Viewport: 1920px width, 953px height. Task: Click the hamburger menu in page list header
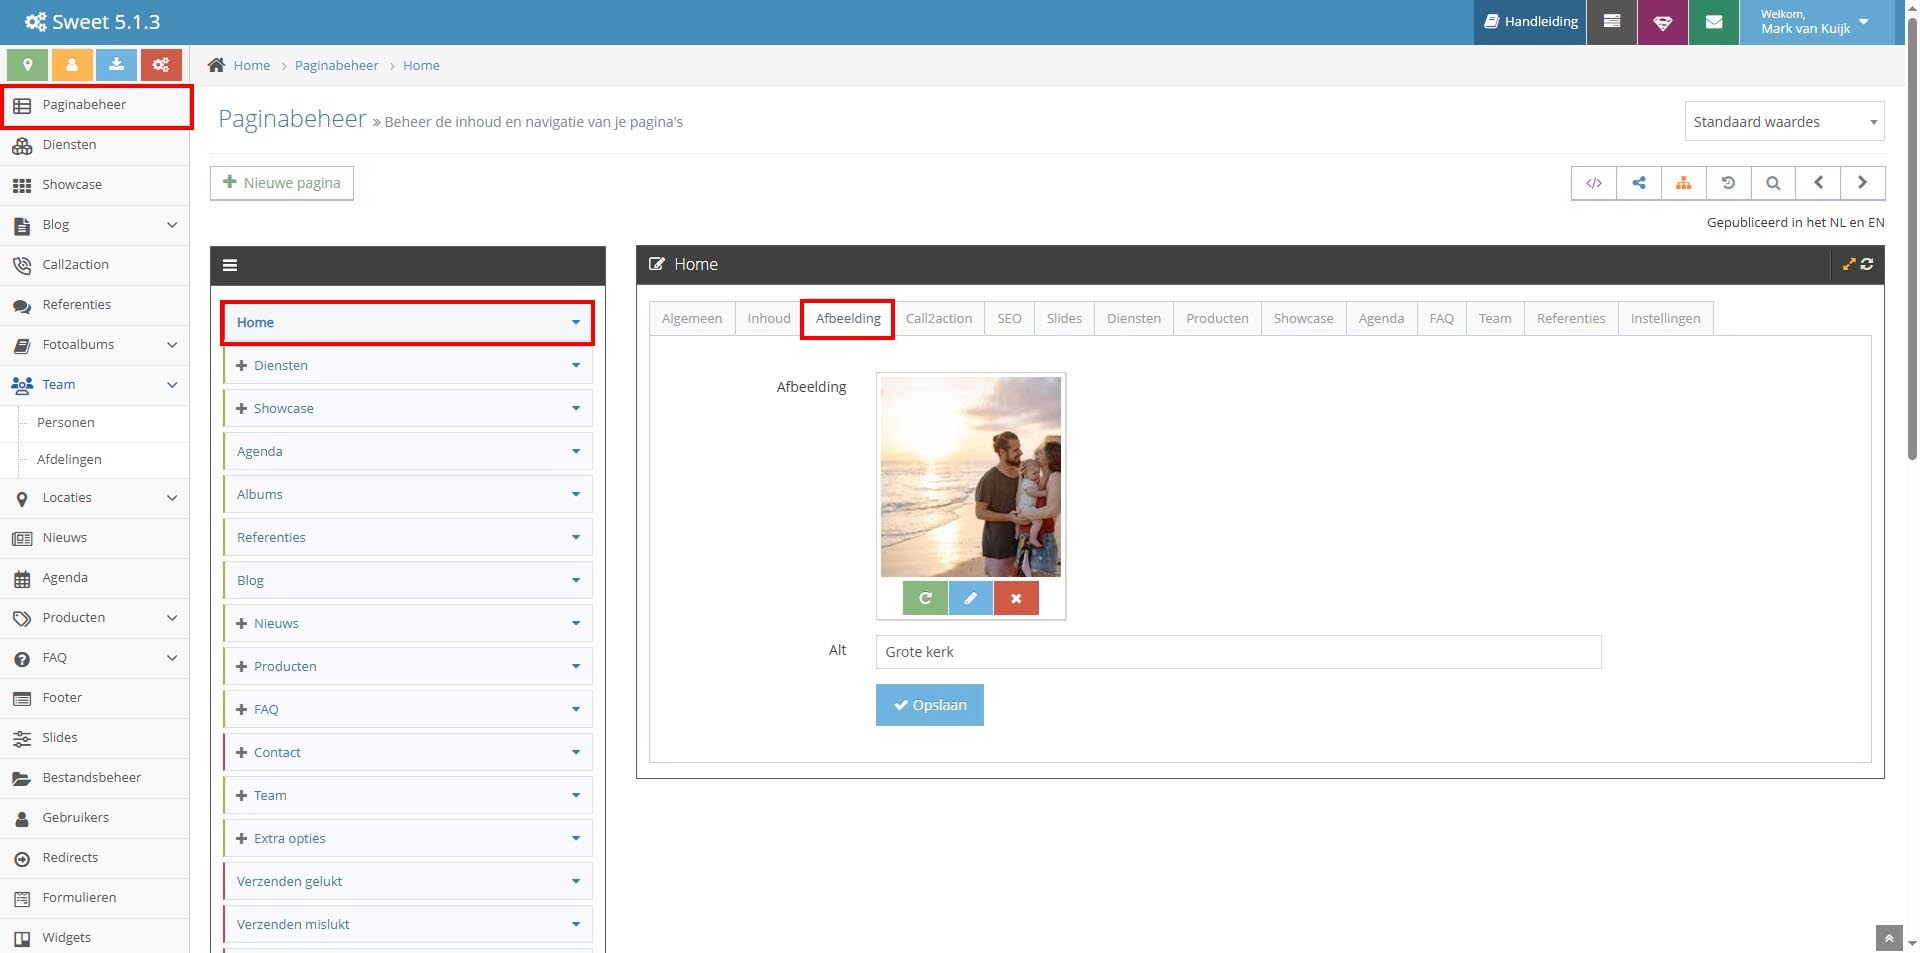pos(230,265)
